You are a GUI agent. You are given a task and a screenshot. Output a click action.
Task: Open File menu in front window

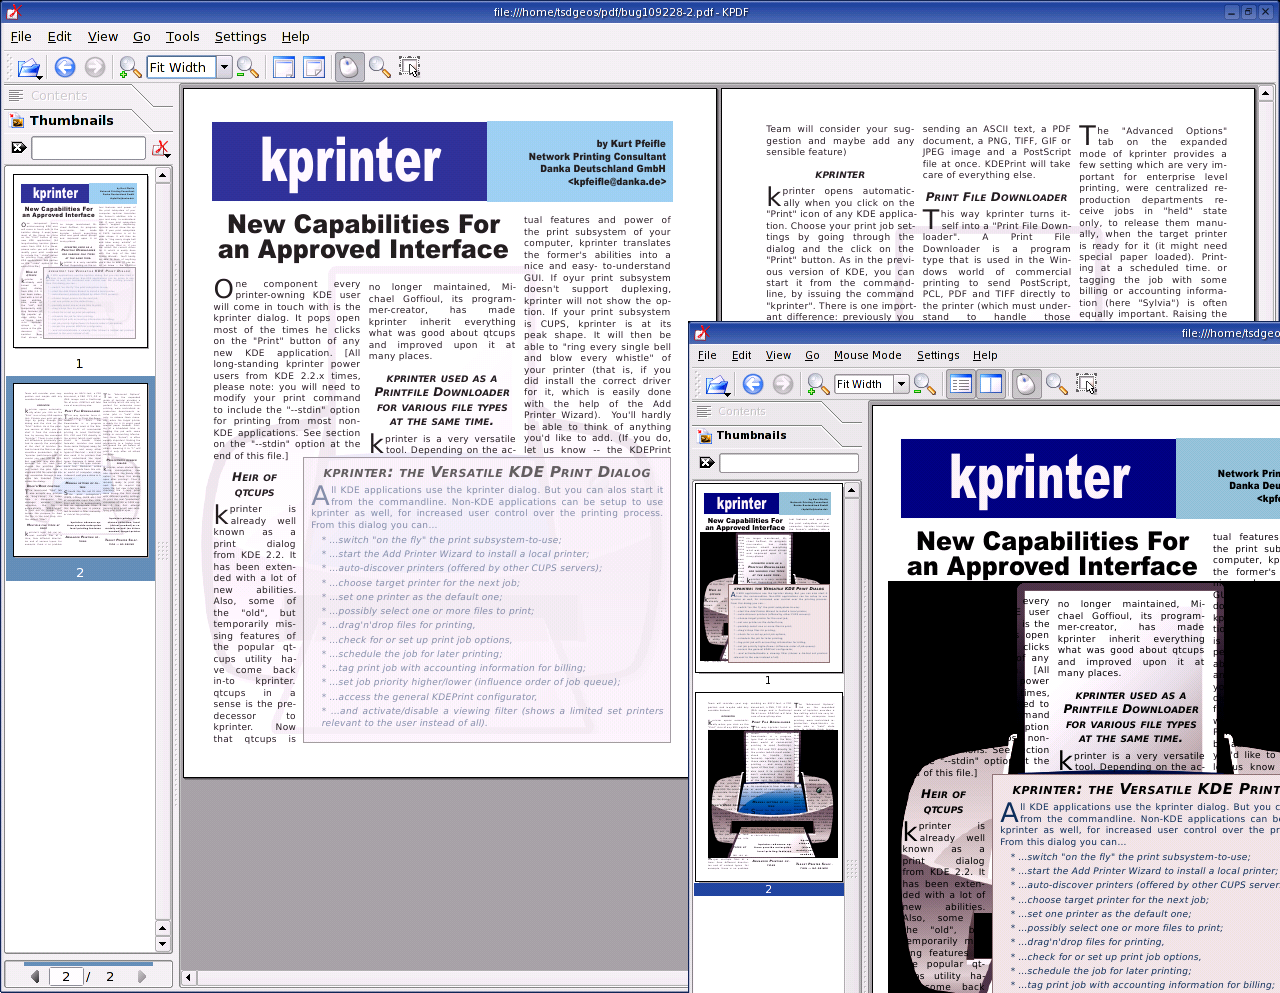click(707, 355)
